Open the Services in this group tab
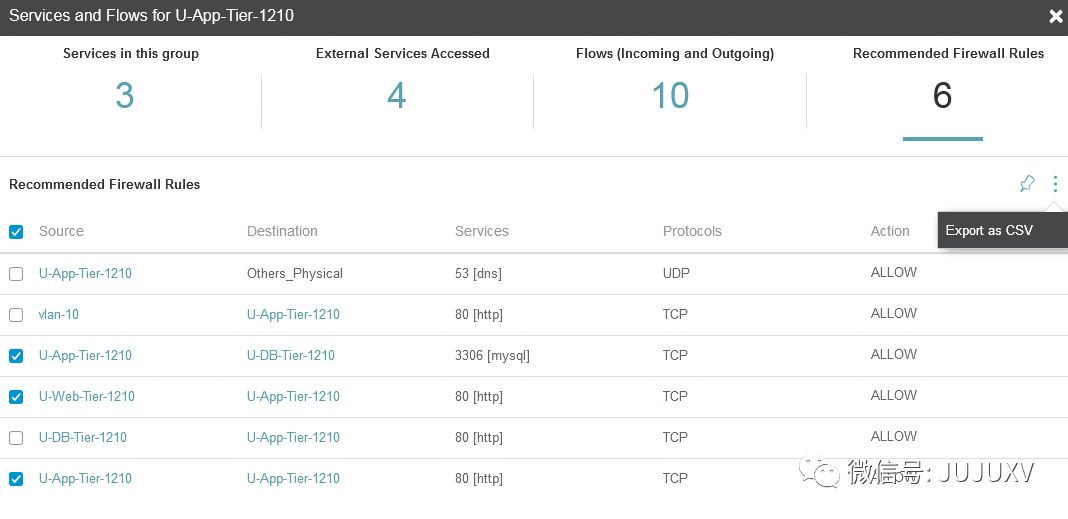 130,78
